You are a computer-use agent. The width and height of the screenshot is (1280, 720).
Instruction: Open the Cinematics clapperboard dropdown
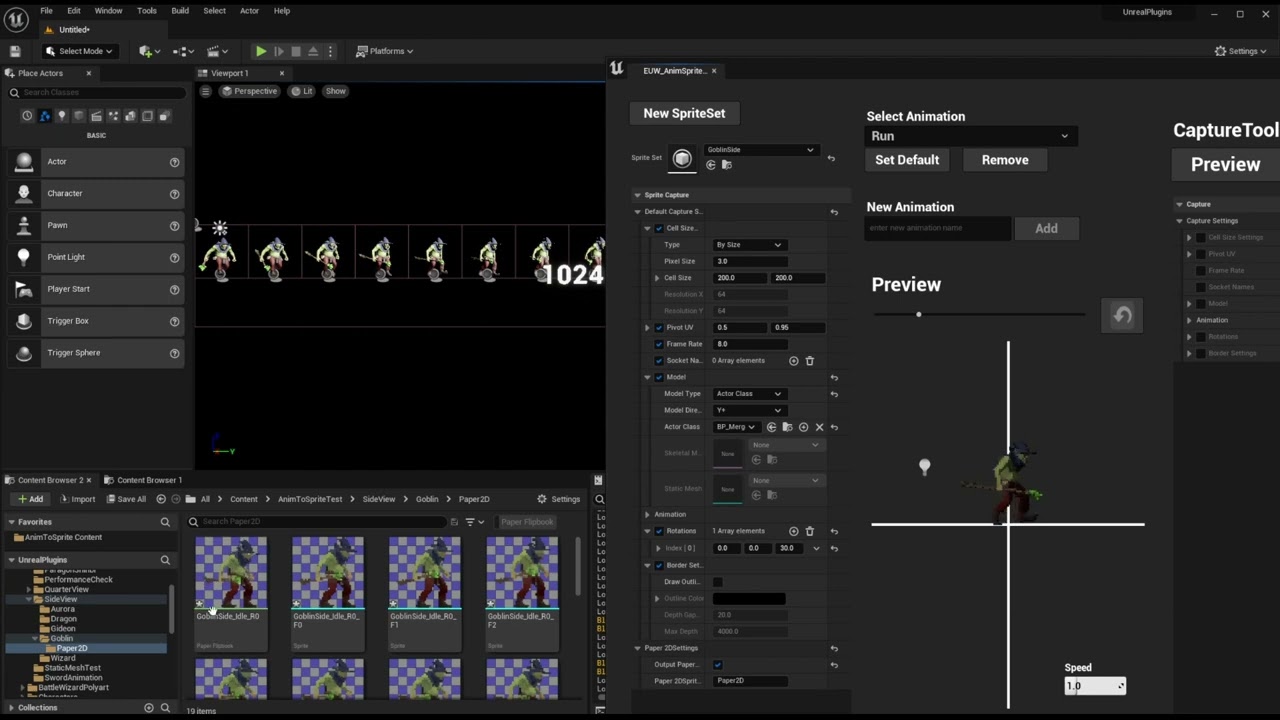[x=216, y=51]
